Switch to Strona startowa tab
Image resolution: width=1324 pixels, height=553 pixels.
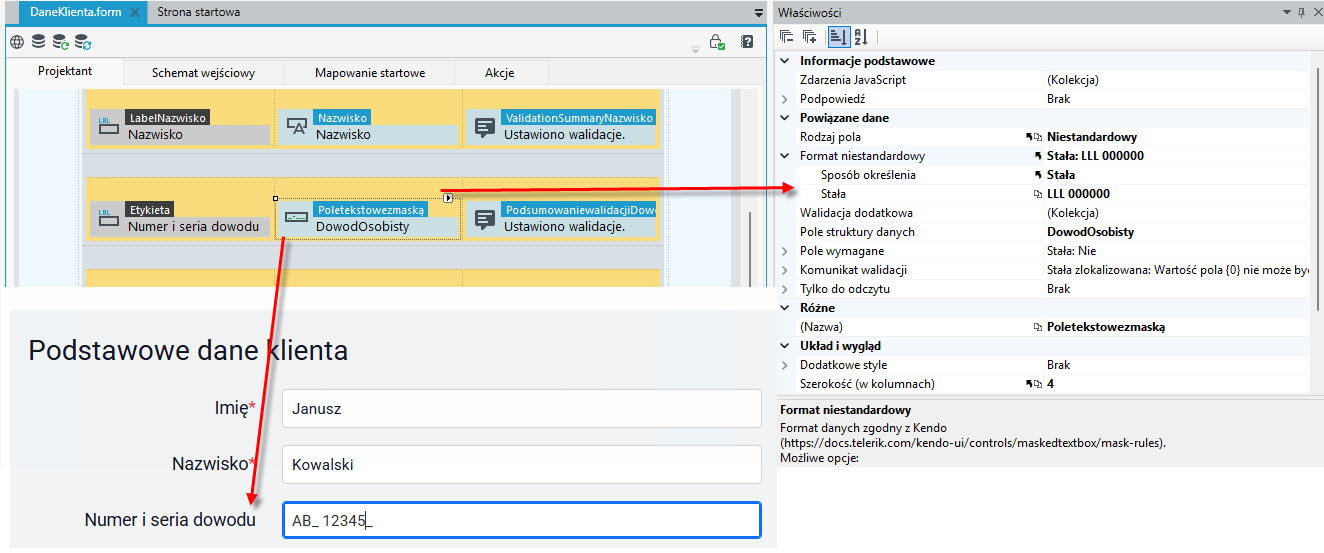(x=198, y=12)
